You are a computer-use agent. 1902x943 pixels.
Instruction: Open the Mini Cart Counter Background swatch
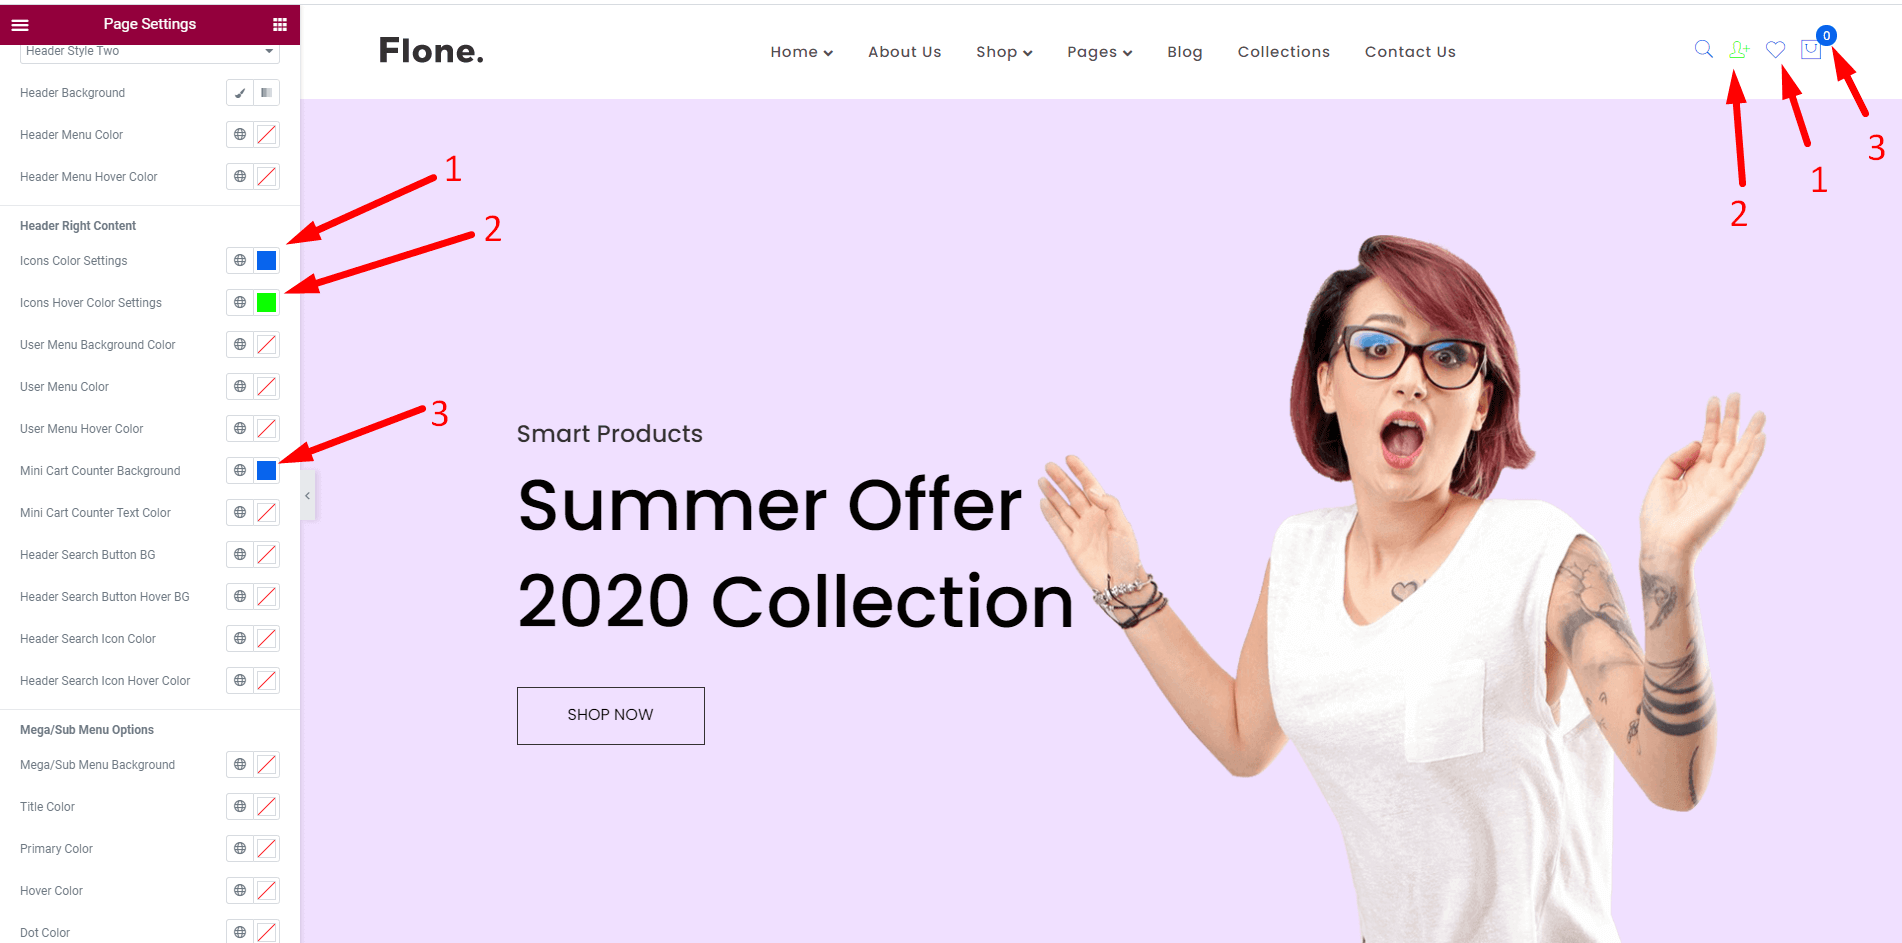coord(266,471)
